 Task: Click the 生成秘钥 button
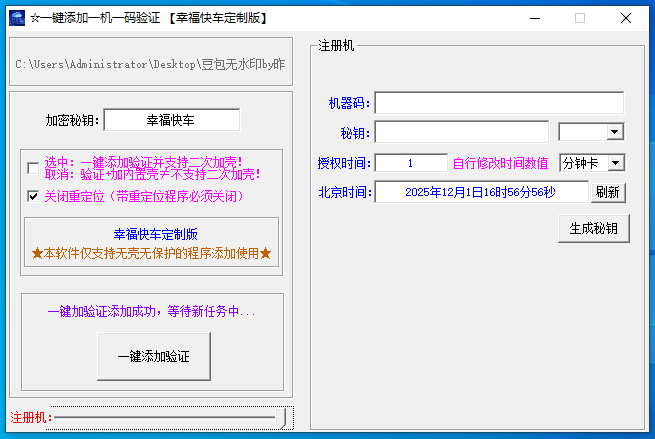click(593, 228)
